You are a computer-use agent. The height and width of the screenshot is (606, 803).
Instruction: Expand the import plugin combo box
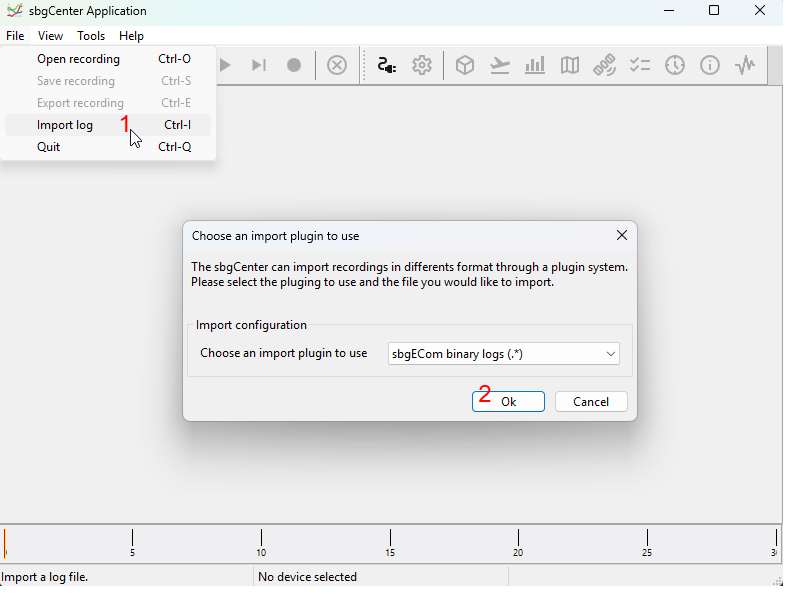coord(503,354)
